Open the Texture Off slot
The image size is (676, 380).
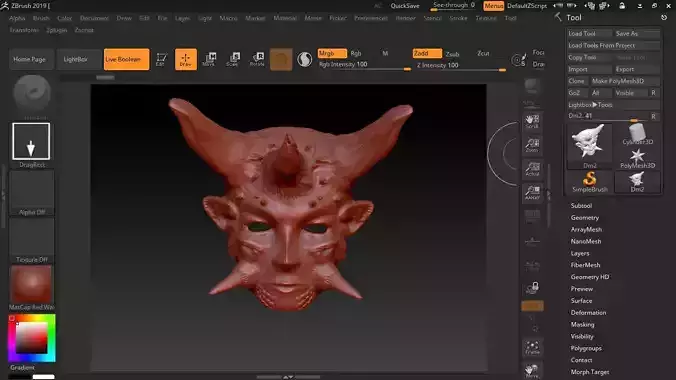coord(32,240)
